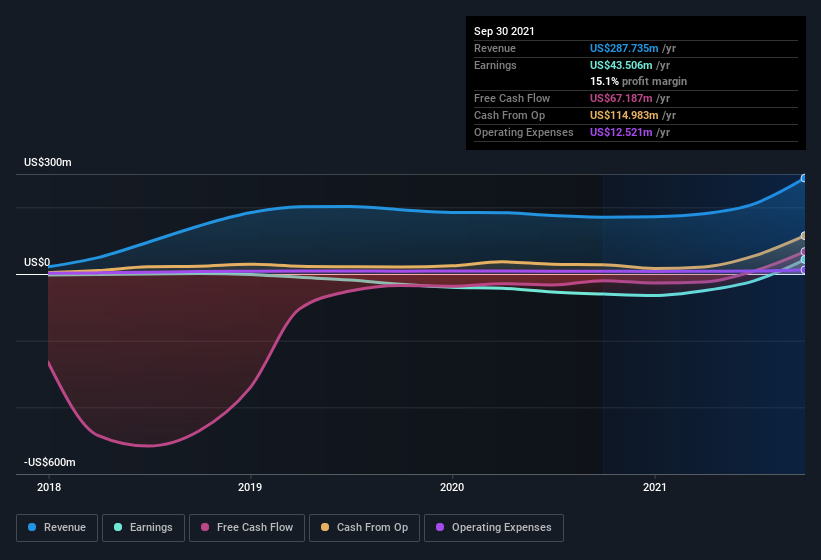Click the Earnings endpoint marker on the chart
821x560 pixels.
tap(804, 260)
